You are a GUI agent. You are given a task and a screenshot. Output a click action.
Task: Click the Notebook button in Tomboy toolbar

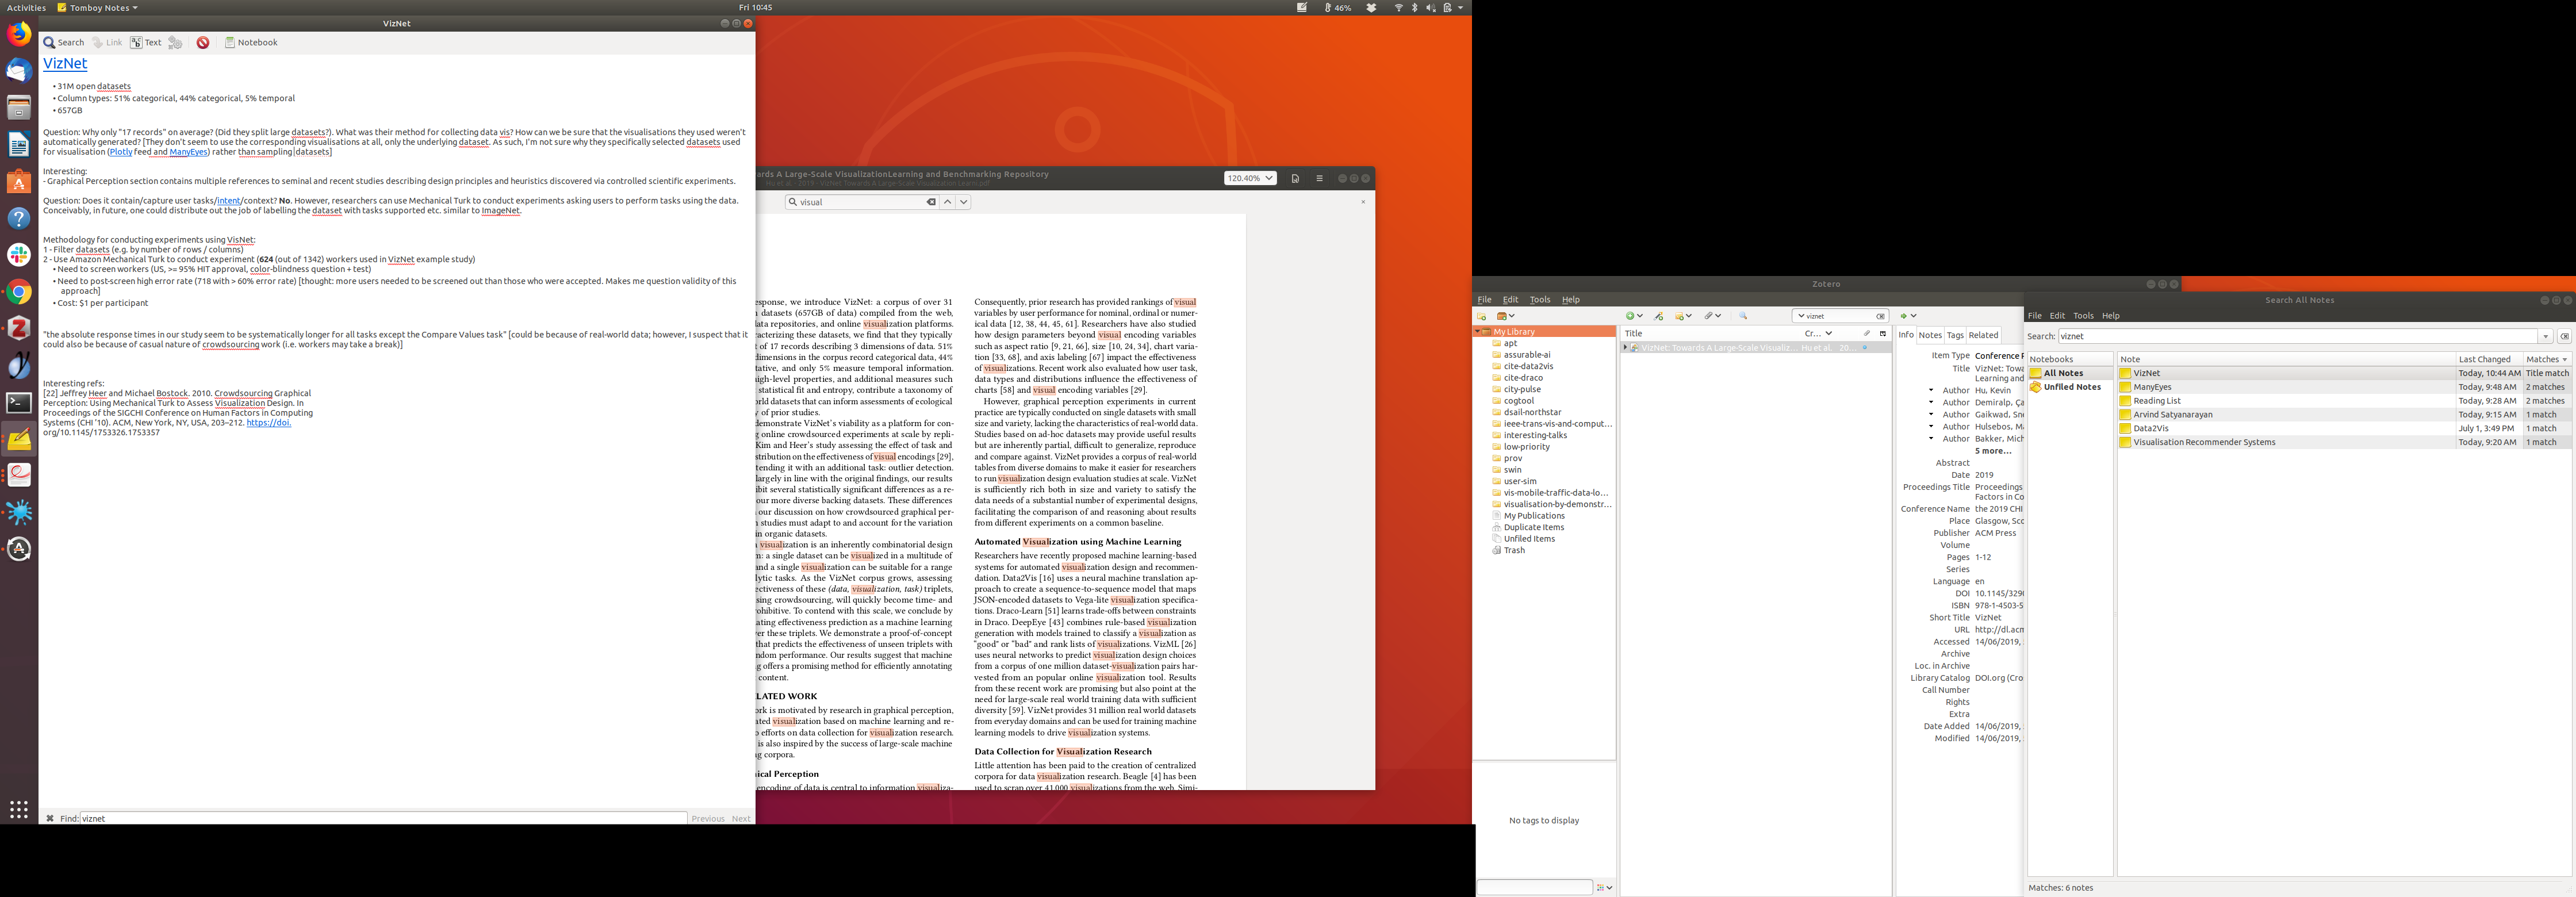click(x=251, y=43)
